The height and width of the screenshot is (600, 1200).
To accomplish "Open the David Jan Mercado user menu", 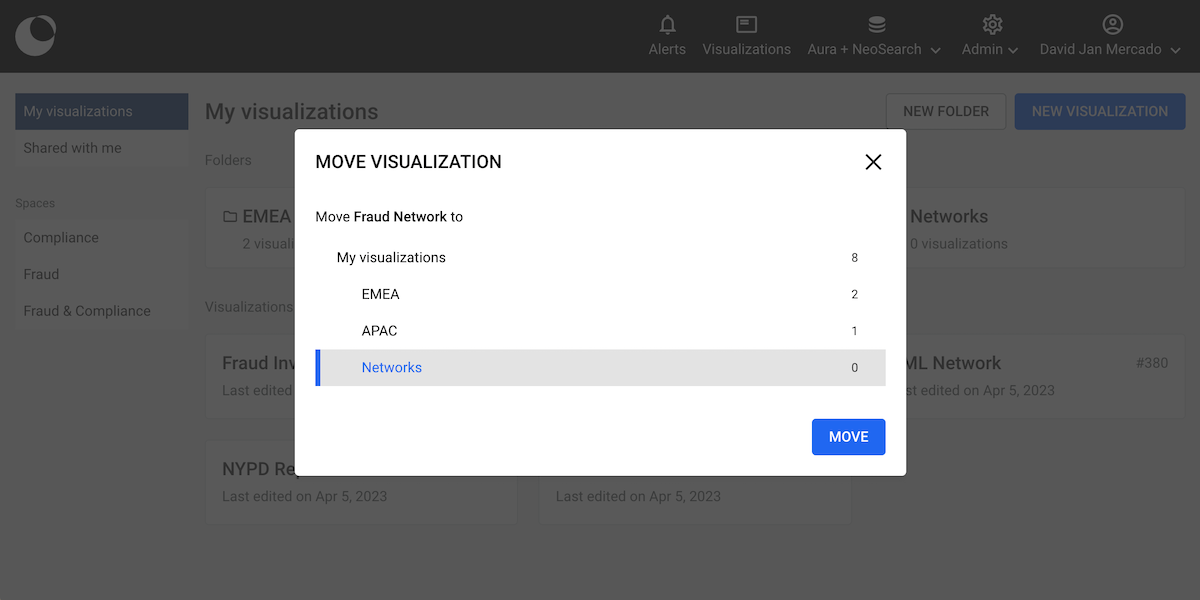I will (x=1110, y=49).
